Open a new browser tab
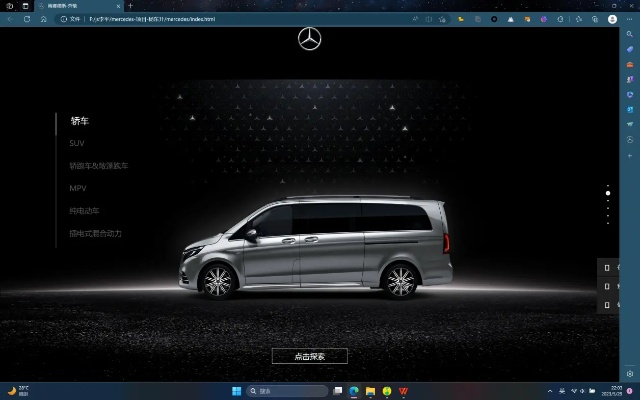Viewport: 640px width, 400px height. [130, 6]
